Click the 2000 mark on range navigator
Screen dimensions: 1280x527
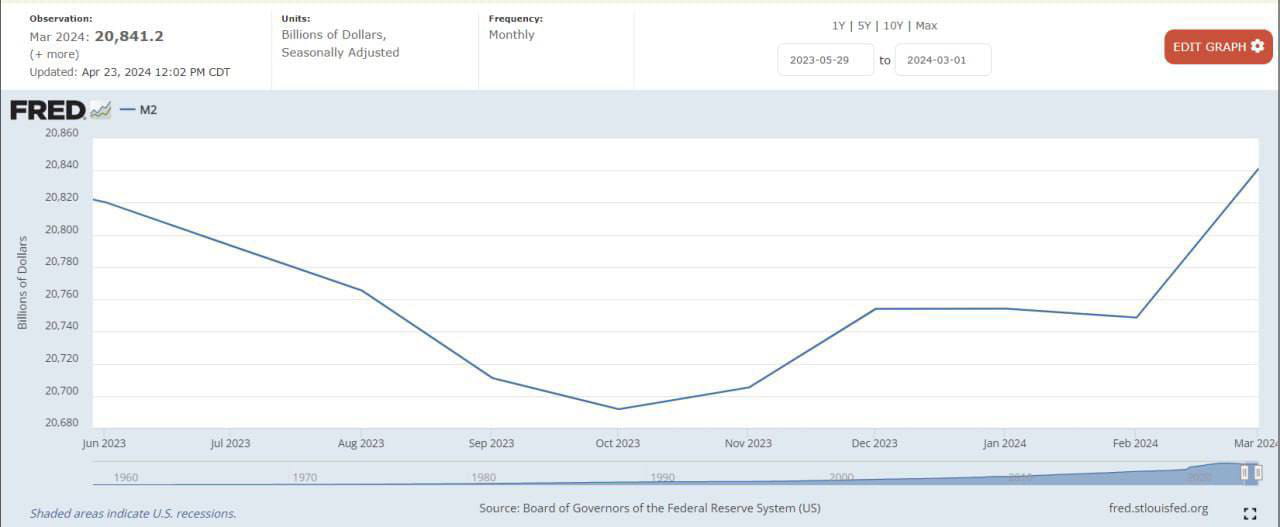click(x=841, y=477)
